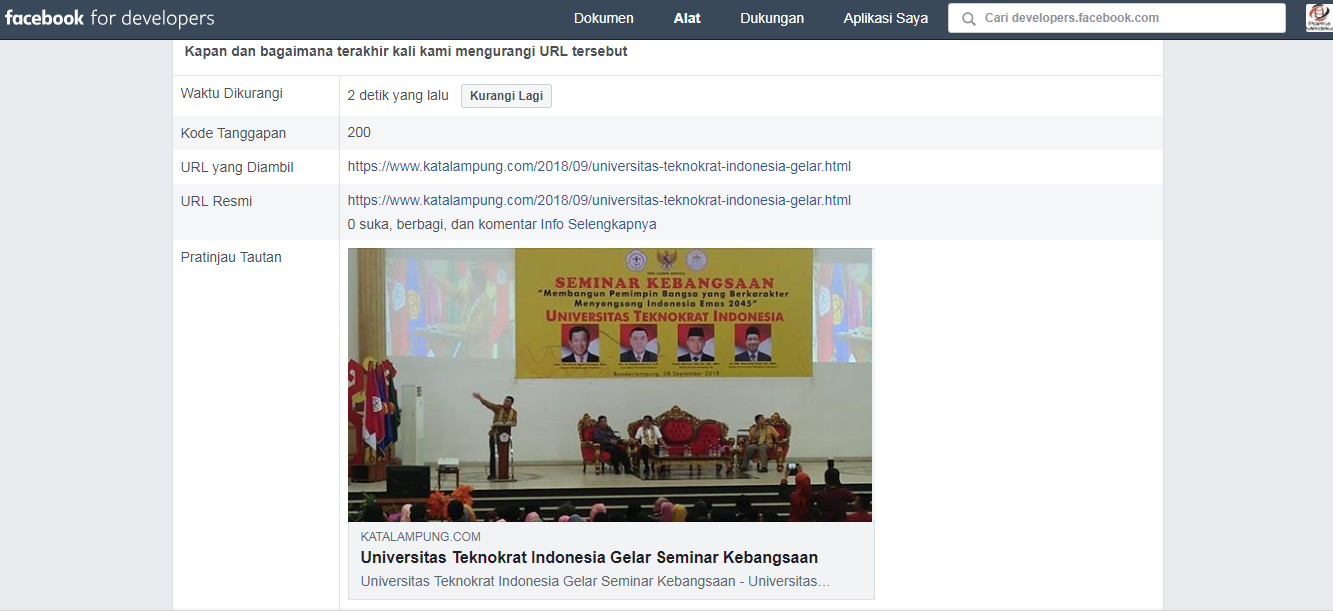Click the 200 value beside Kode Tanggapan
This screenshot has width=1333, height=611.
(x=359, y=132)
